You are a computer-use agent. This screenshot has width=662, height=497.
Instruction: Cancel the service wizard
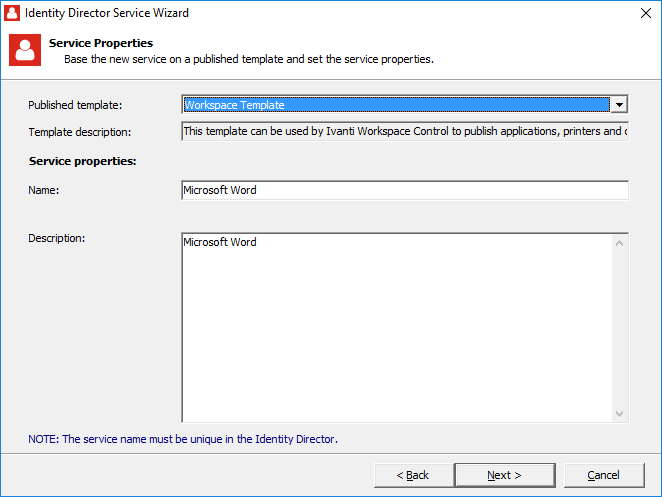click(x=603, y=475)
